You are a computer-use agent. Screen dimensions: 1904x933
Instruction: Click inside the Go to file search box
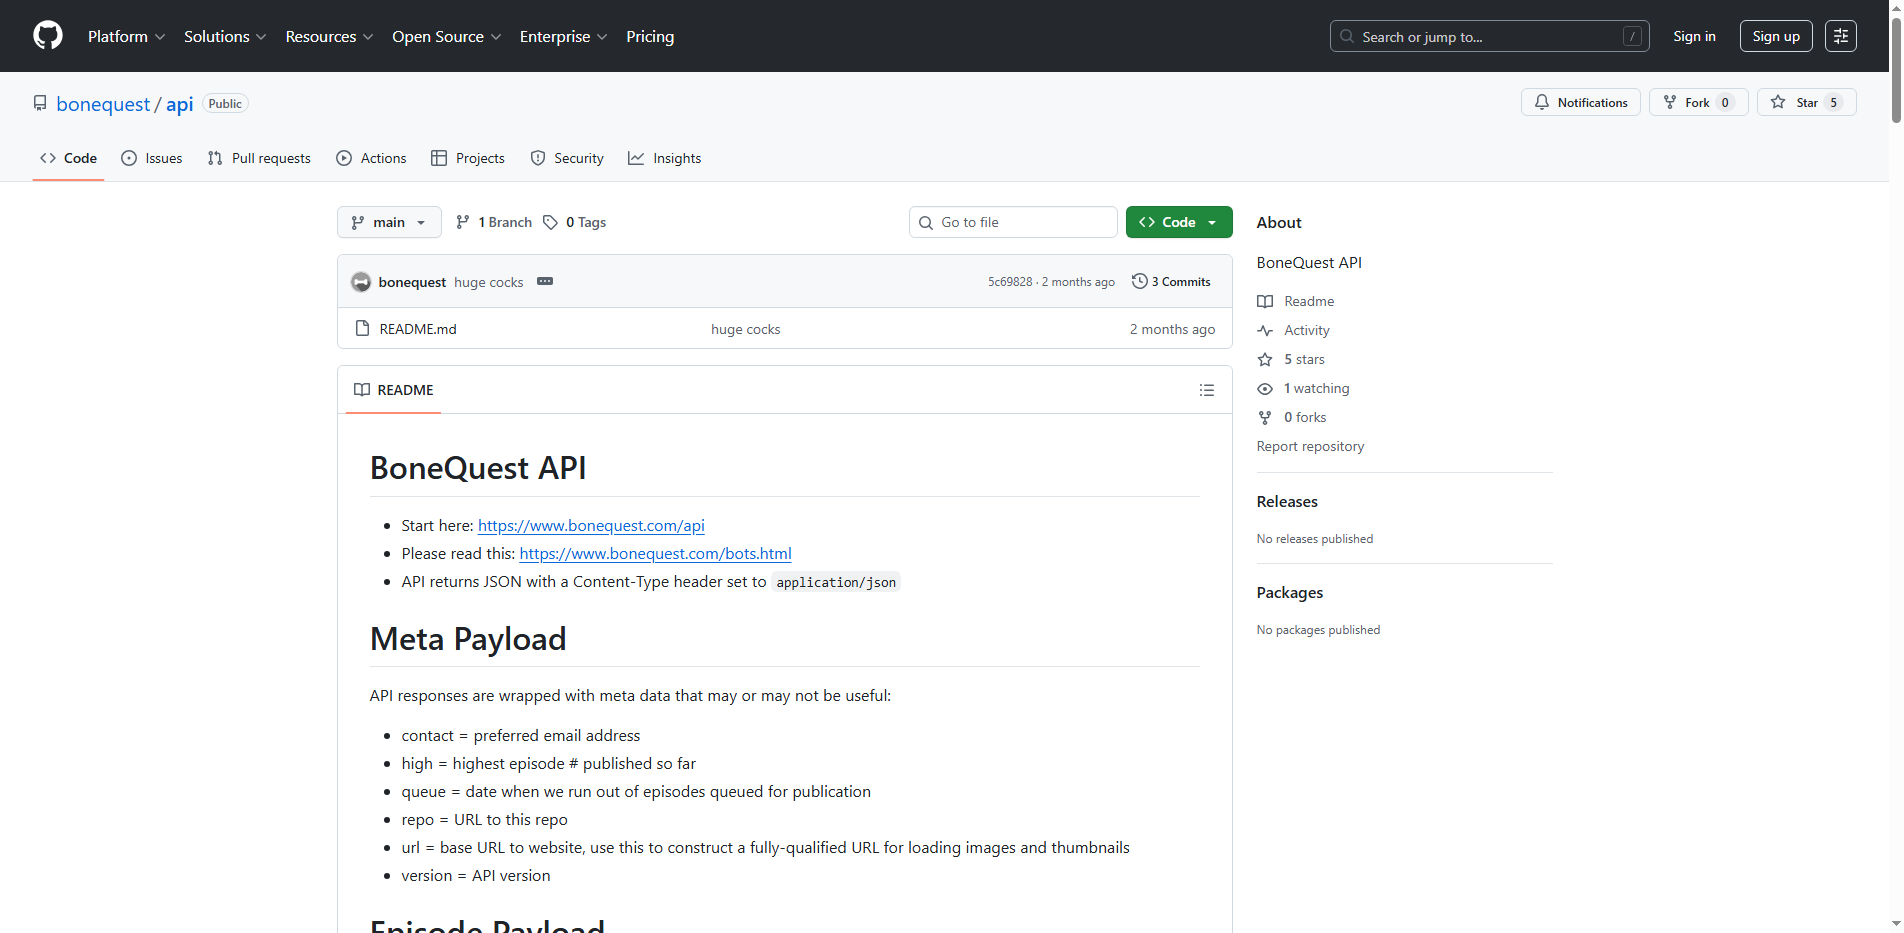tap(1012, 222)
